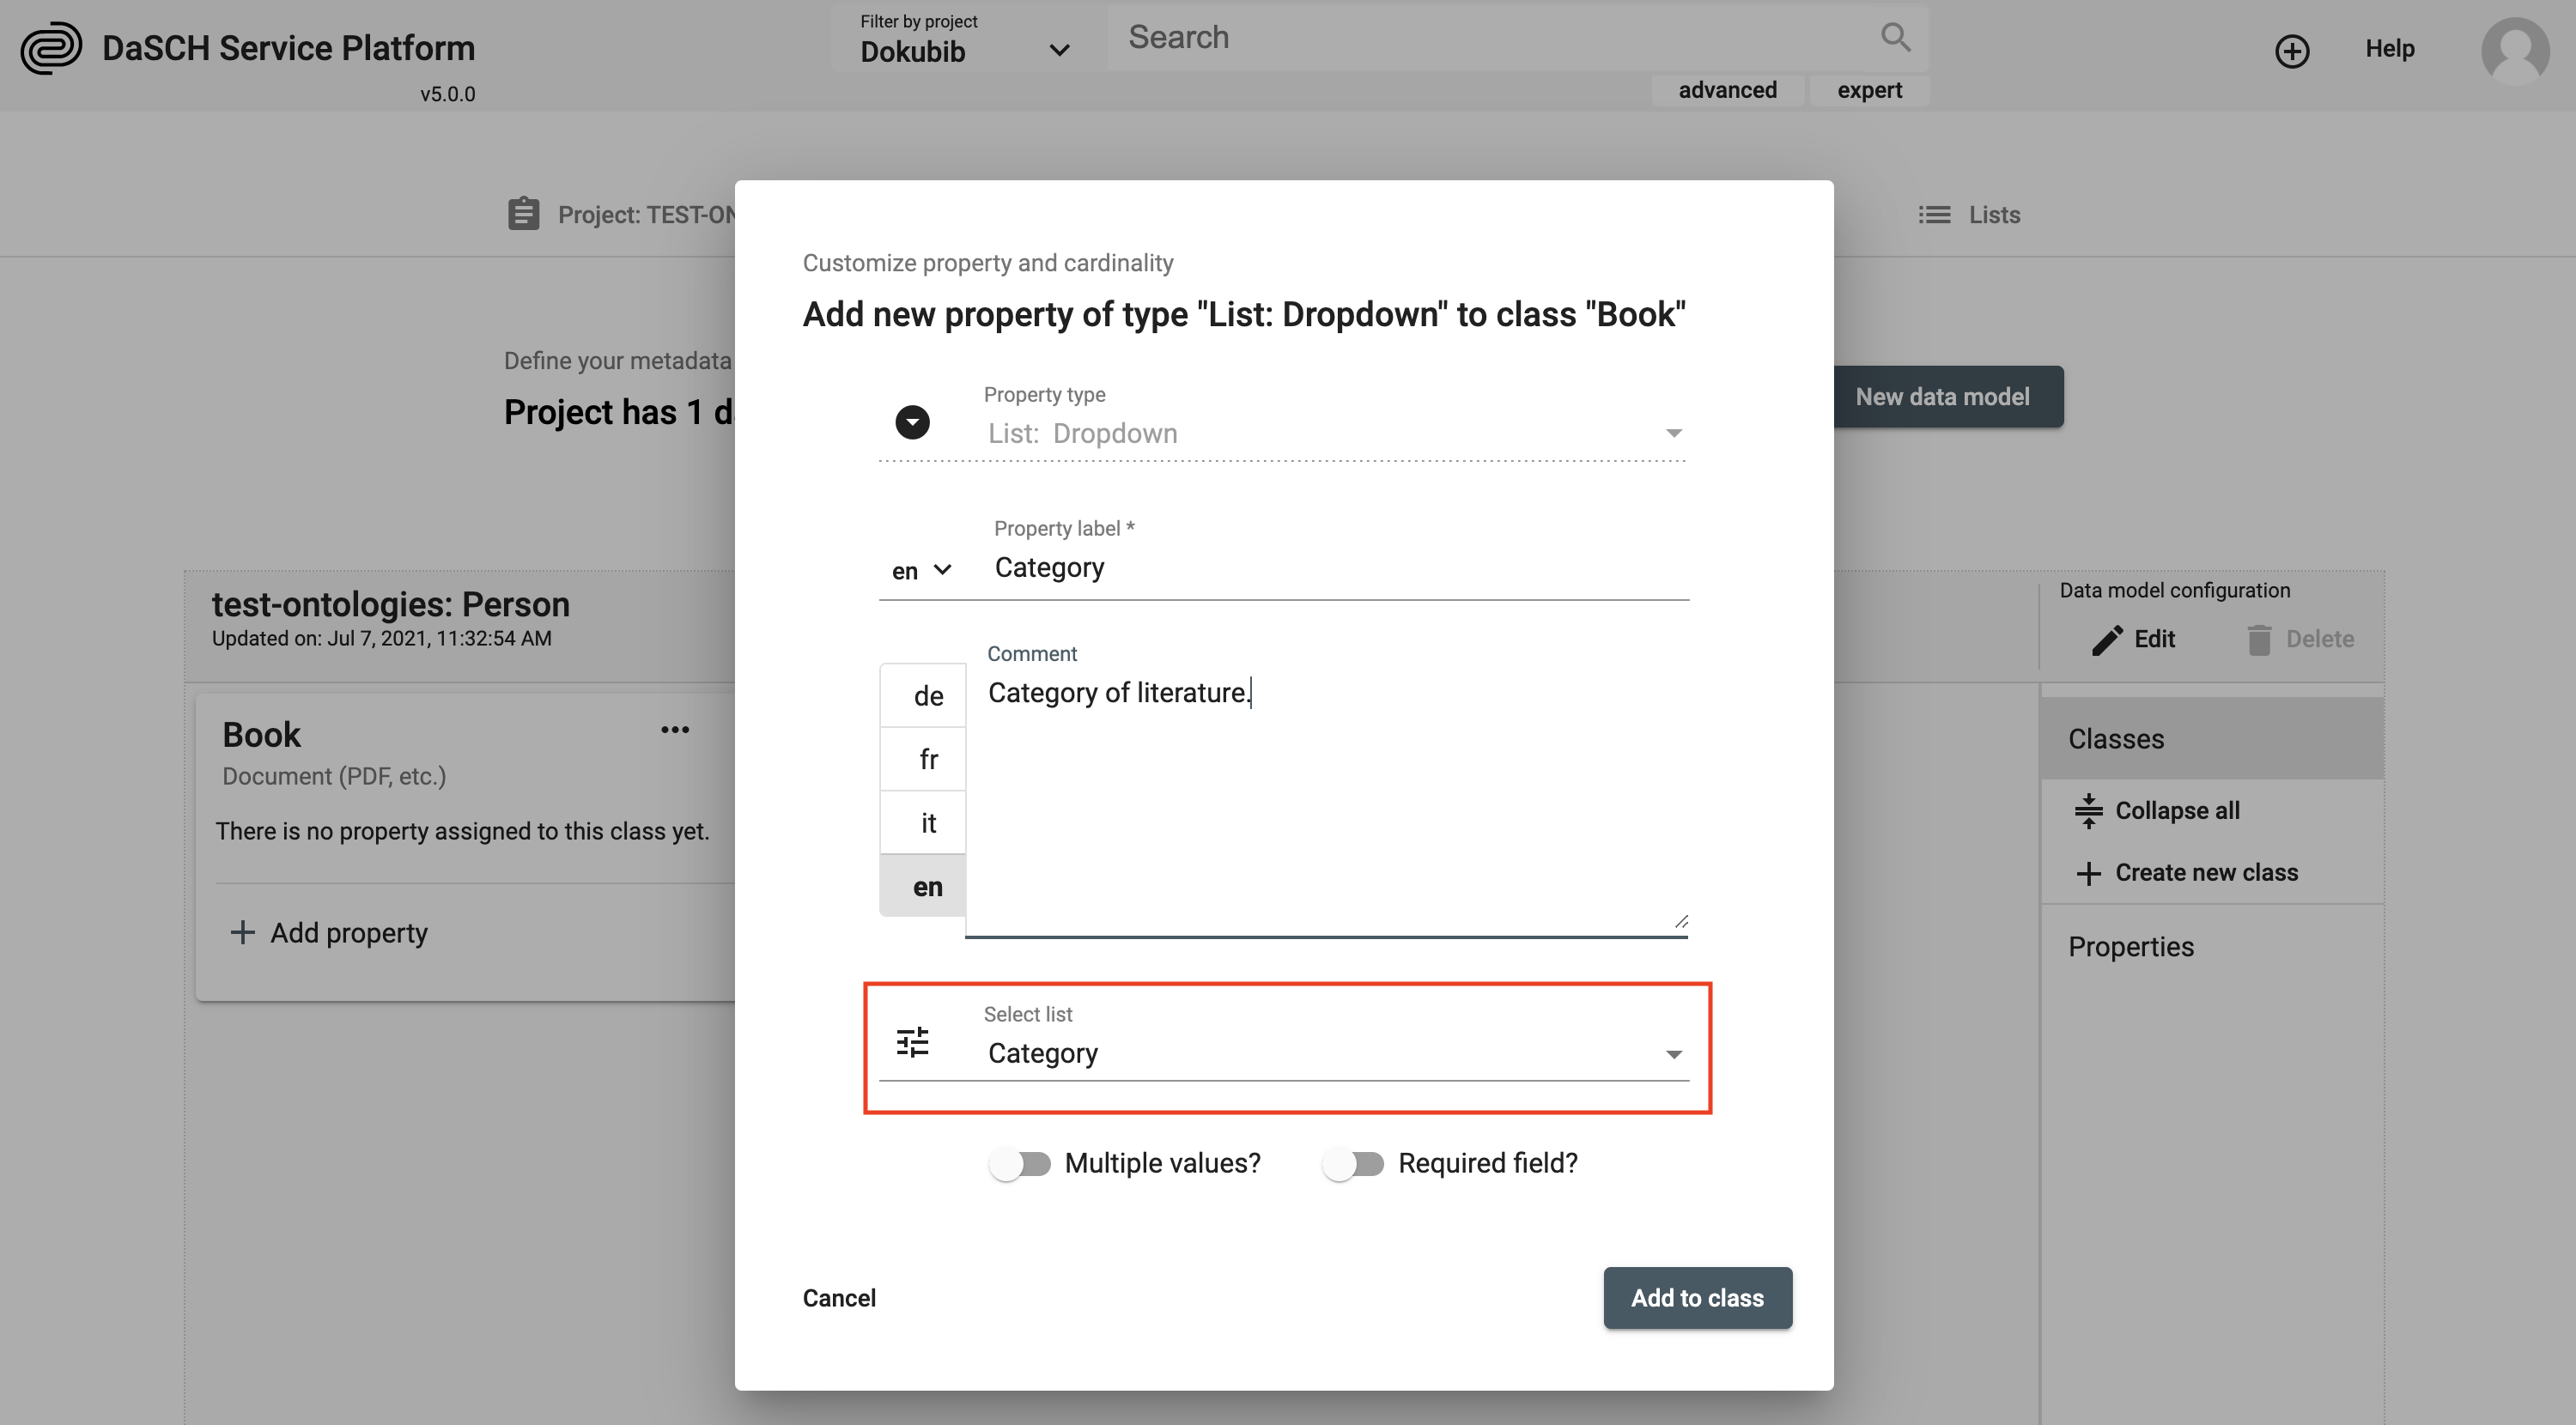The image size is (2576, 1425).
Task: Click the Cancel button
Action: click(839, 1297)
